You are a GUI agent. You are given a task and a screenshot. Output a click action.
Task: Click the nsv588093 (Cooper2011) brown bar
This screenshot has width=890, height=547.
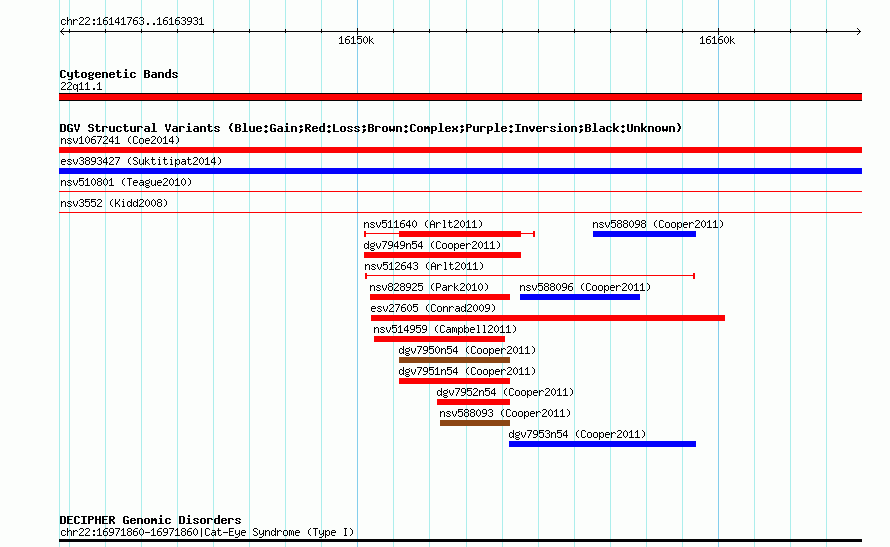click(x=475, y=423)
